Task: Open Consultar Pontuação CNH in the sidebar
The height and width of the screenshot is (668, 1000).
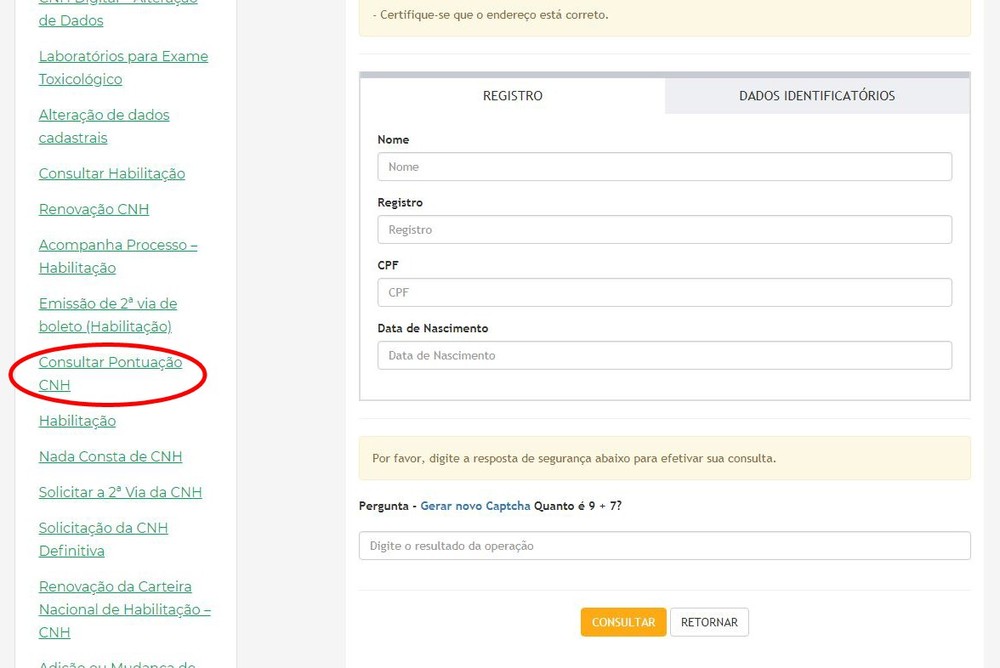Action: pos(108,373)
